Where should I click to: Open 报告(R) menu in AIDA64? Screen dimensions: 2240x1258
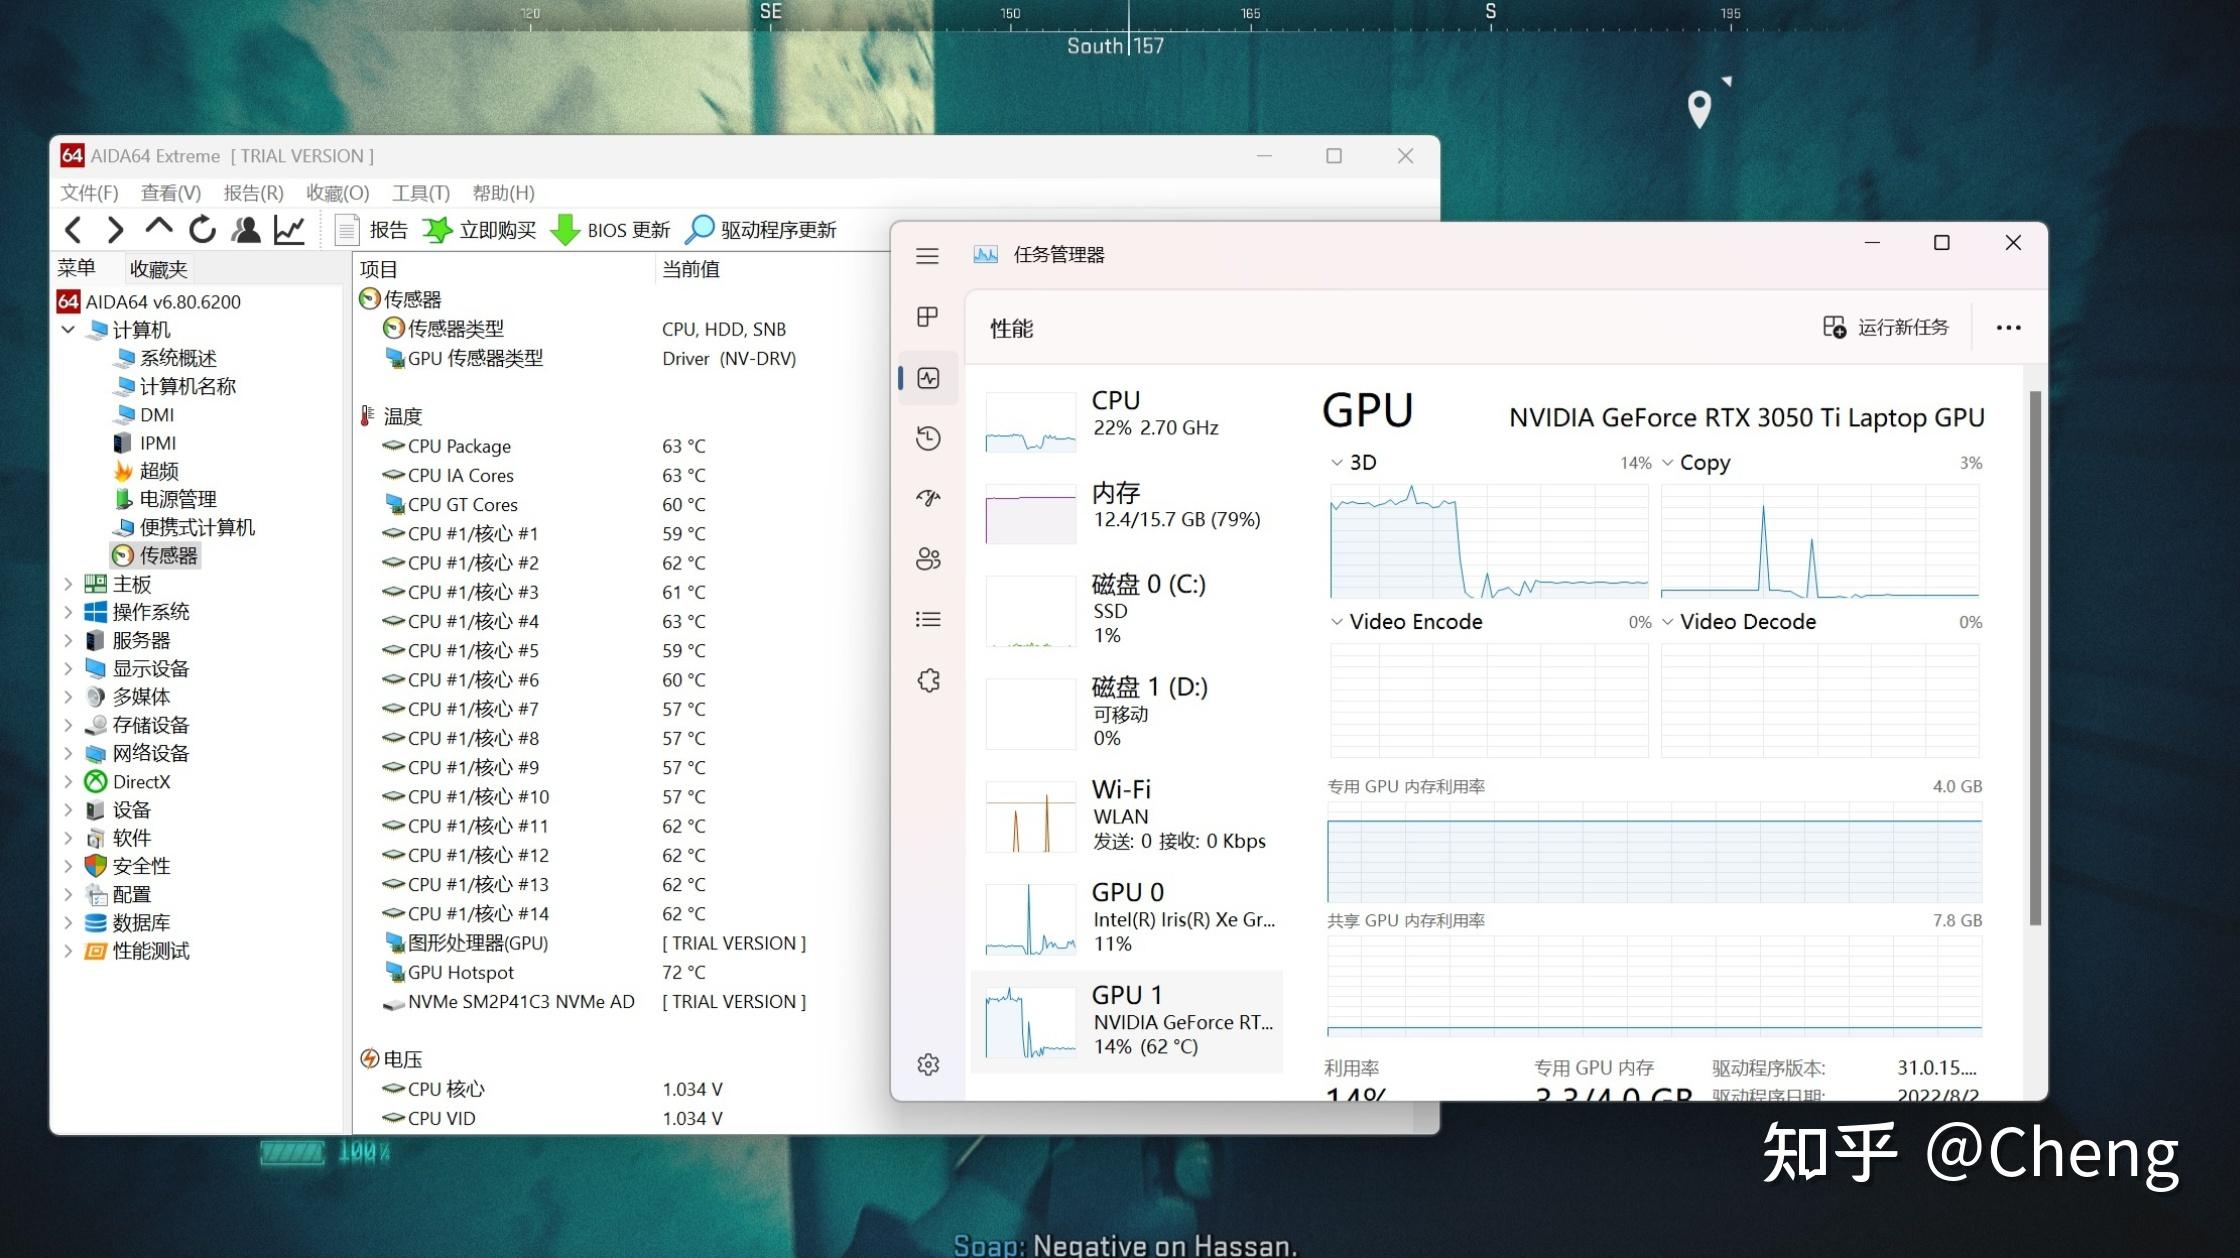[x=253, y=192]
